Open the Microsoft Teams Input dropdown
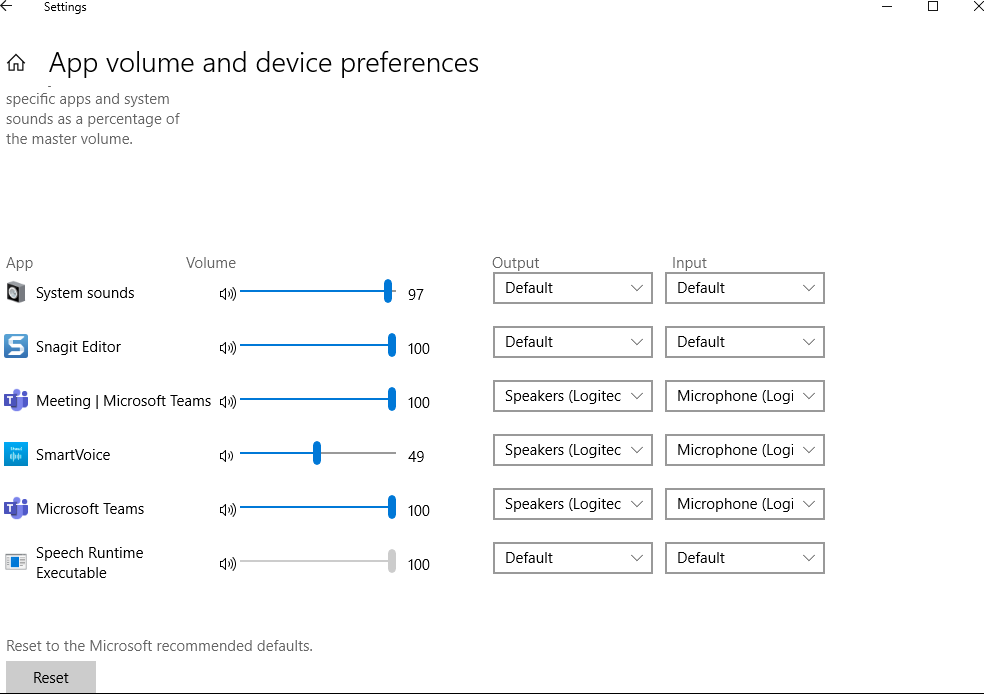The image size is (984, 694). [744, 504]
